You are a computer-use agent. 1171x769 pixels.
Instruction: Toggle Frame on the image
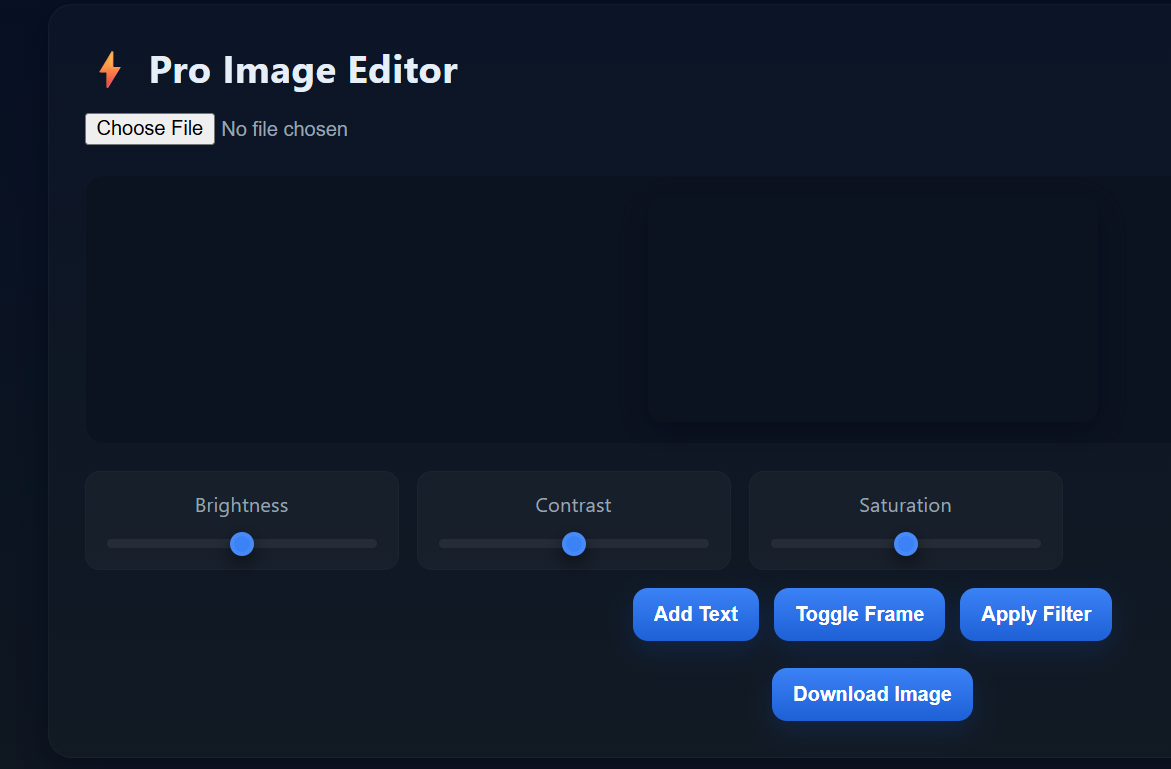pyautogui.click(x=859, y=614)
